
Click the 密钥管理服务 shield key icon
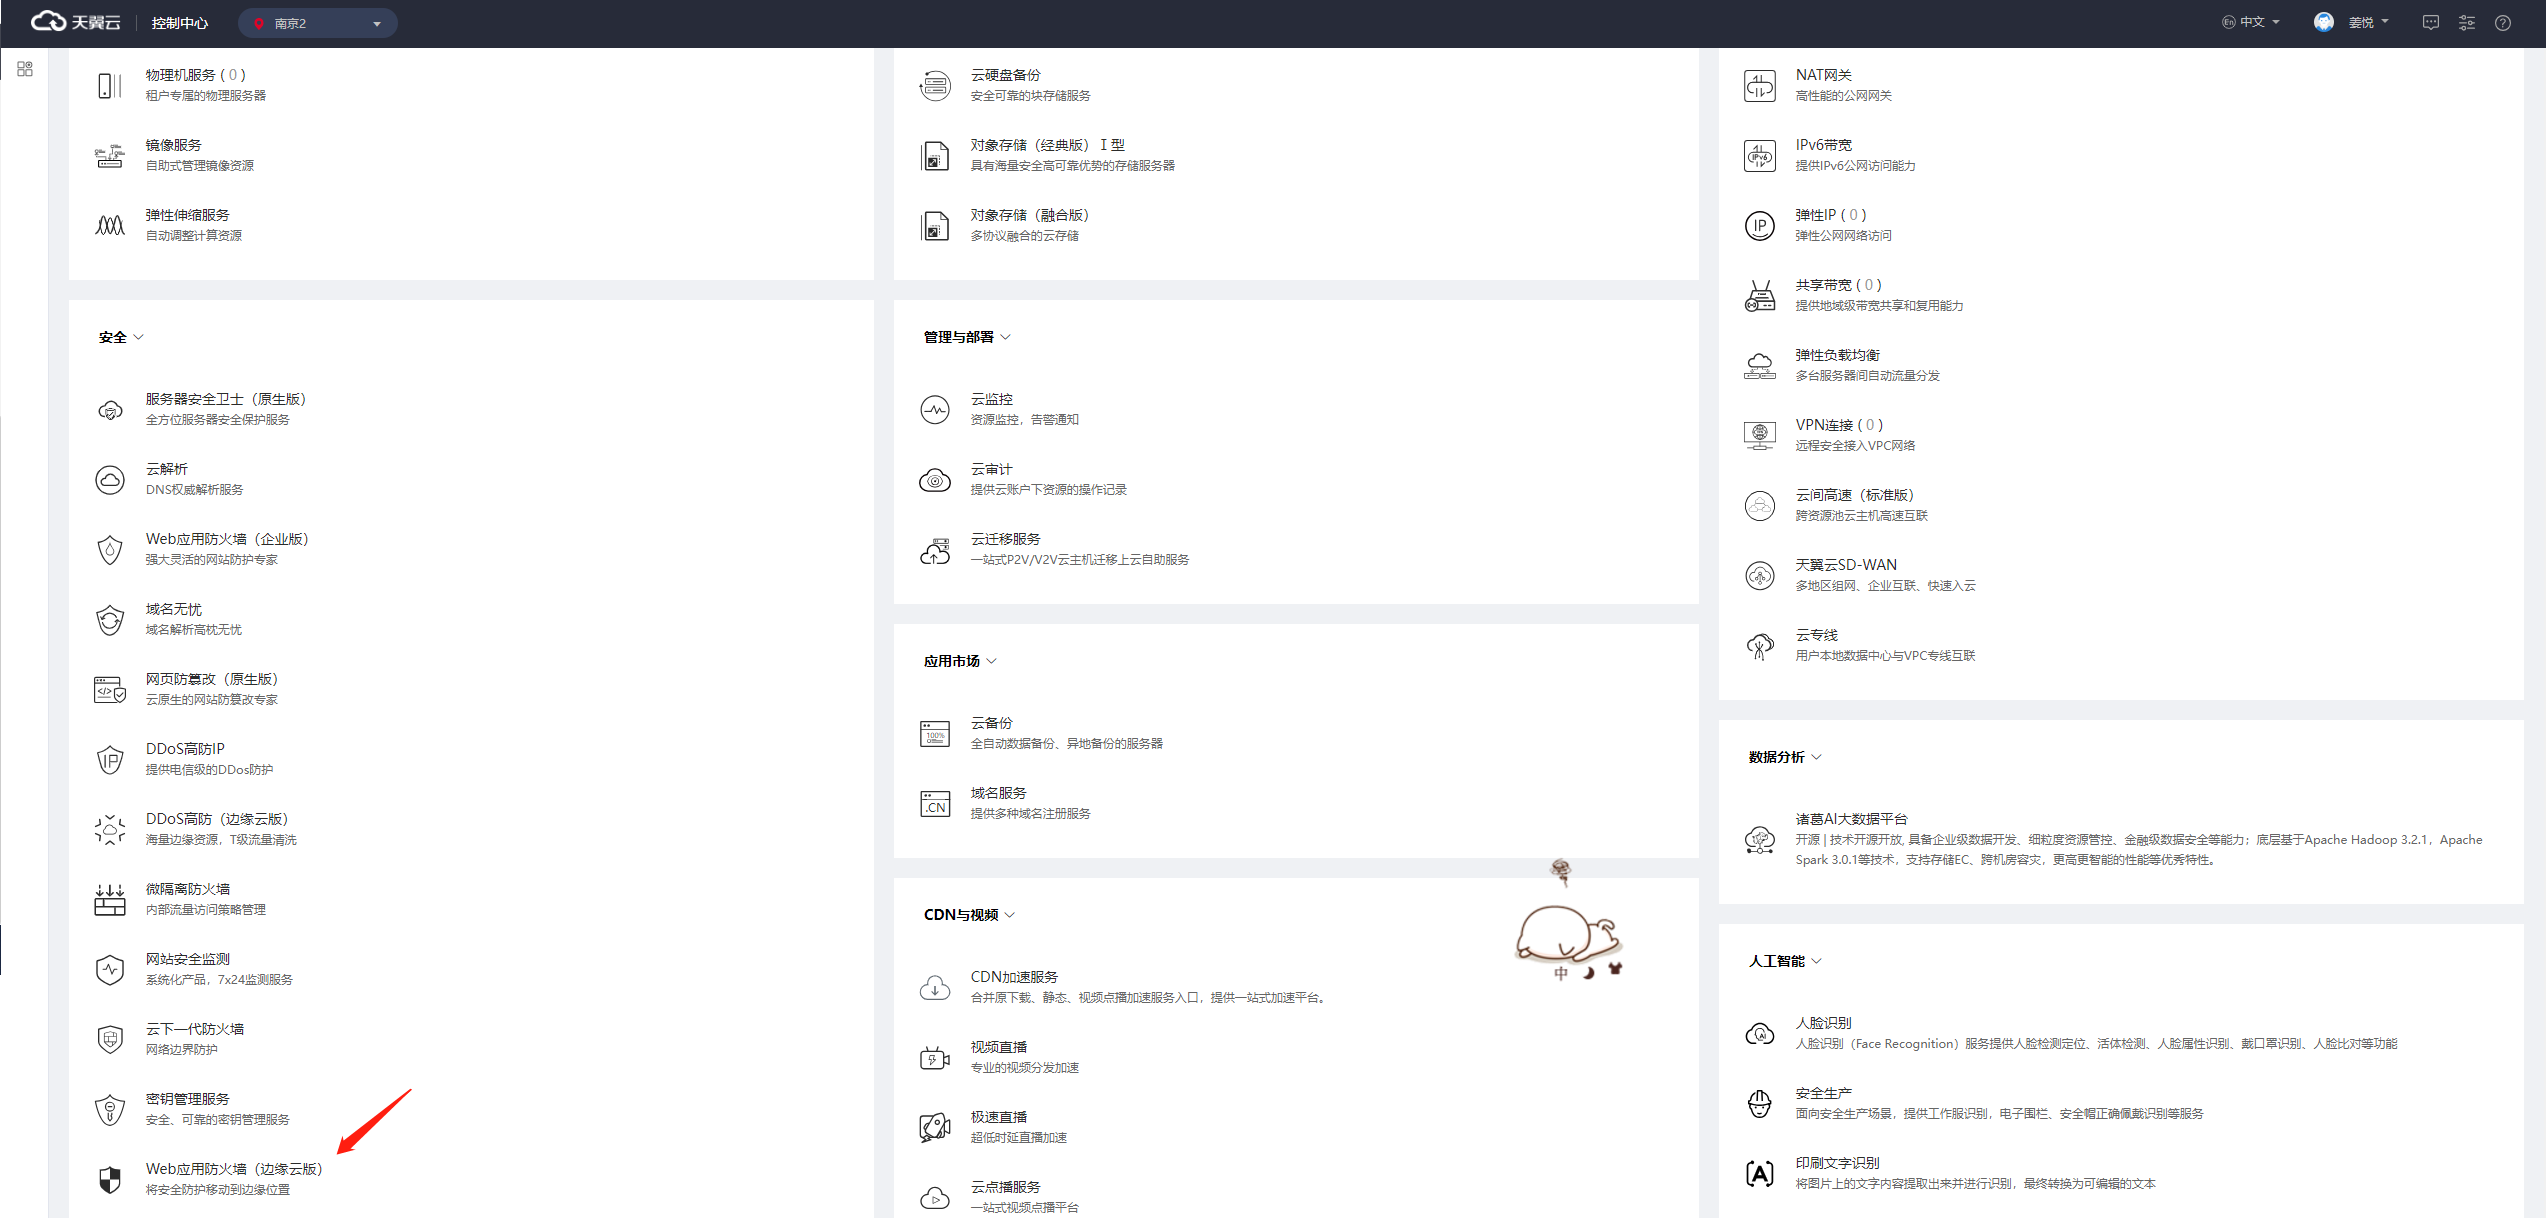(110, 1109)
